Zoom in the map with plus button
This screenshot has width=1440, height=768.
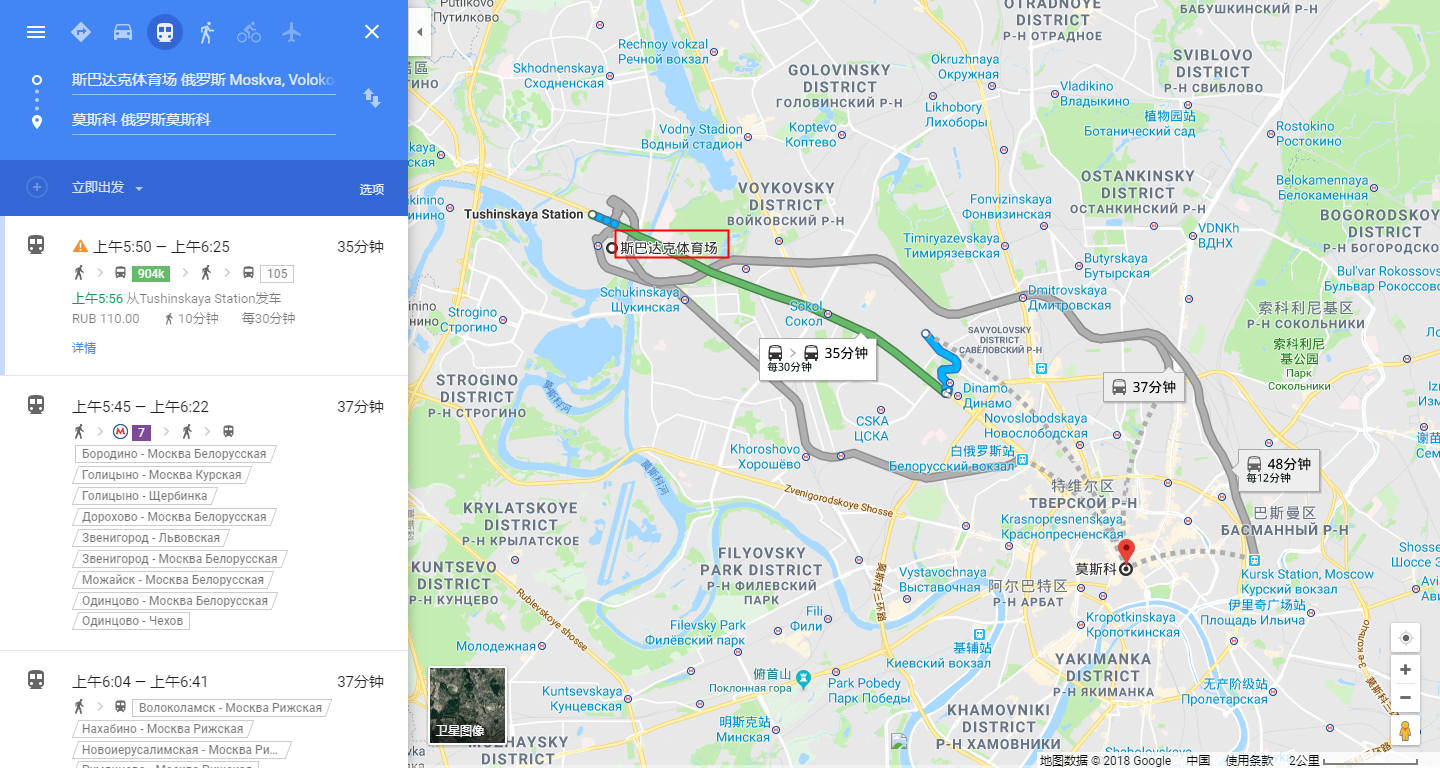pyautogui.click(x=1406, y=670)
